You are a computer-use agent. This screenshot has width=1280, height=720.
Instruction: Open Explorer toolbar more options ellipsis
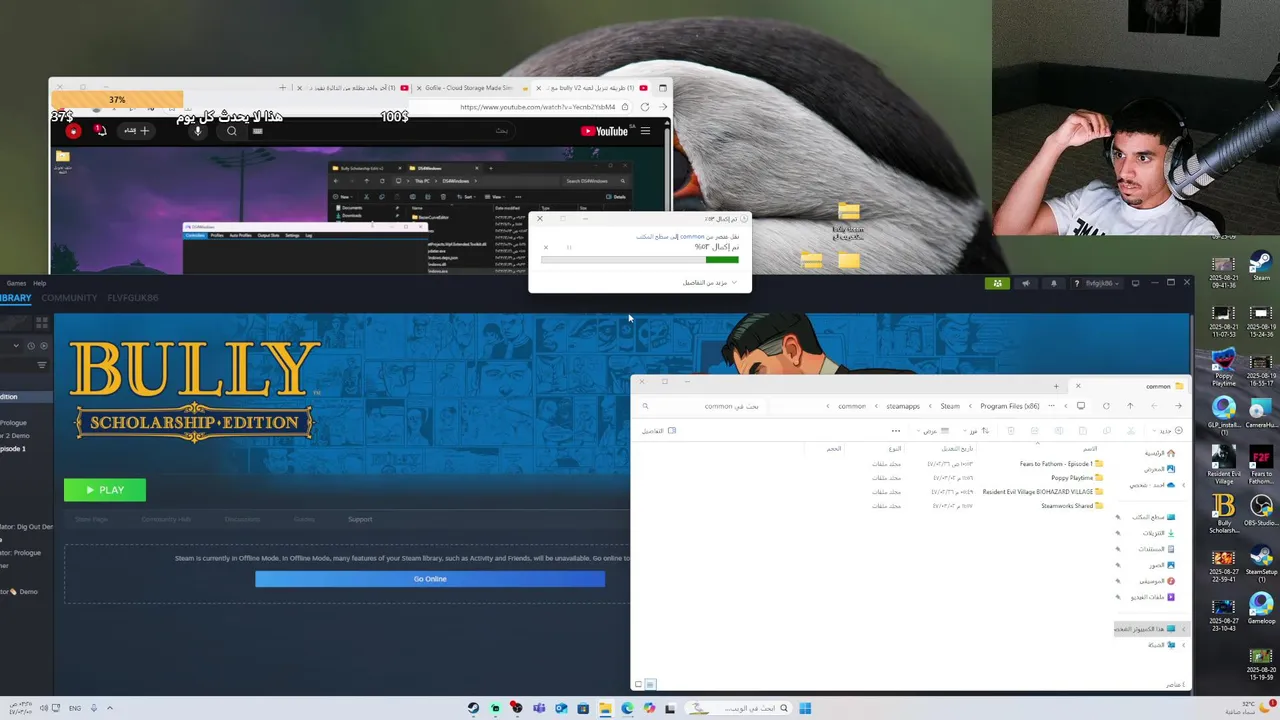pos(896,431)
